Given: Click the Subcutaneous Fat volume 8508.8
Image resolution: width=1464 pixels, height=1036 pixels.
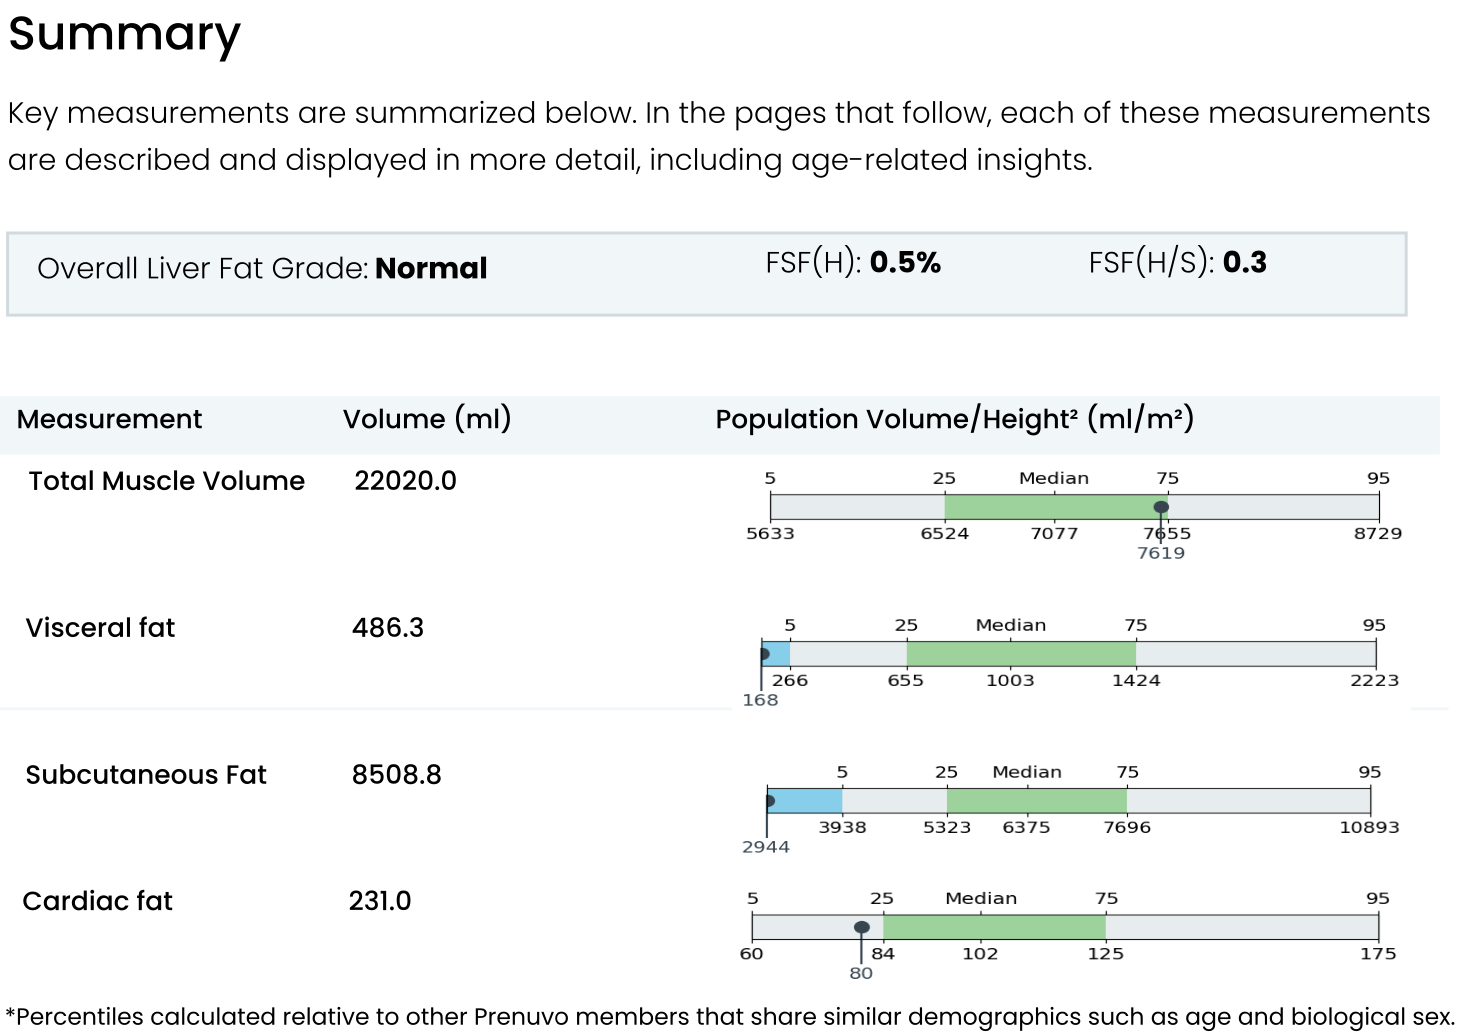Looking at the screenshot, I should 396,775.
